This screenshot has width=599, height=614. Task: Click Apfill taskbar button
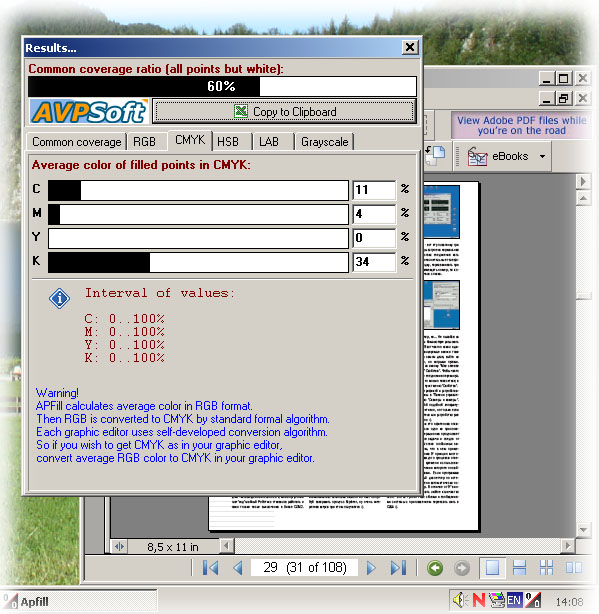click(x=79, y=601)
